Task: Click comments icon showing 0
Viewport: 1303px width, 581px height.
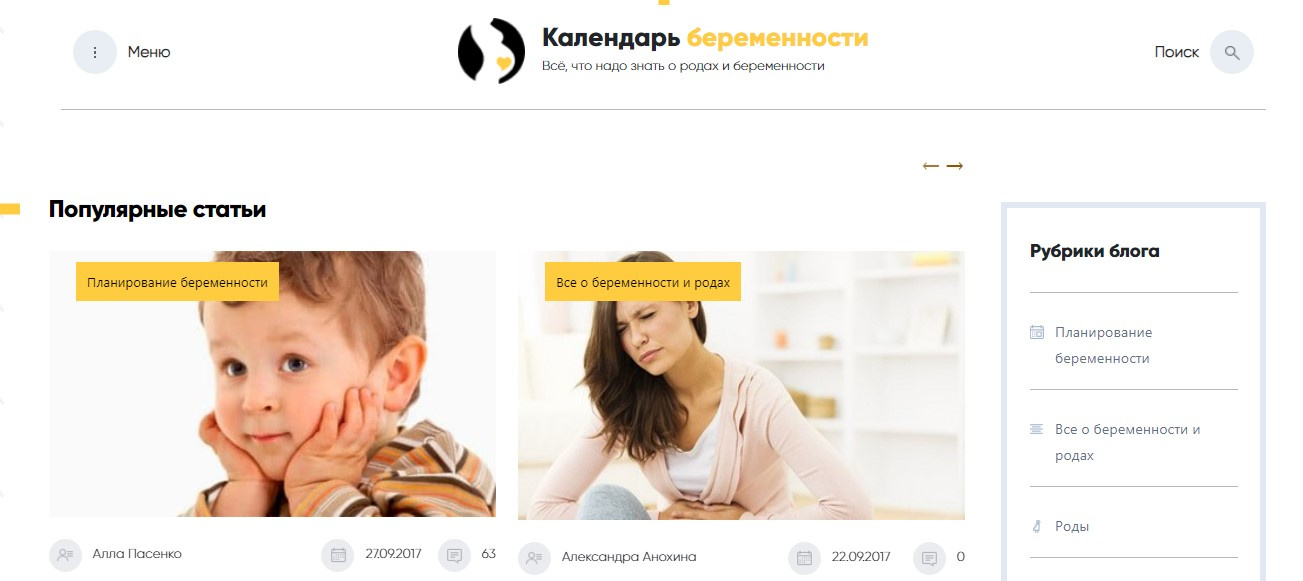Action: [x=930, y=557]
